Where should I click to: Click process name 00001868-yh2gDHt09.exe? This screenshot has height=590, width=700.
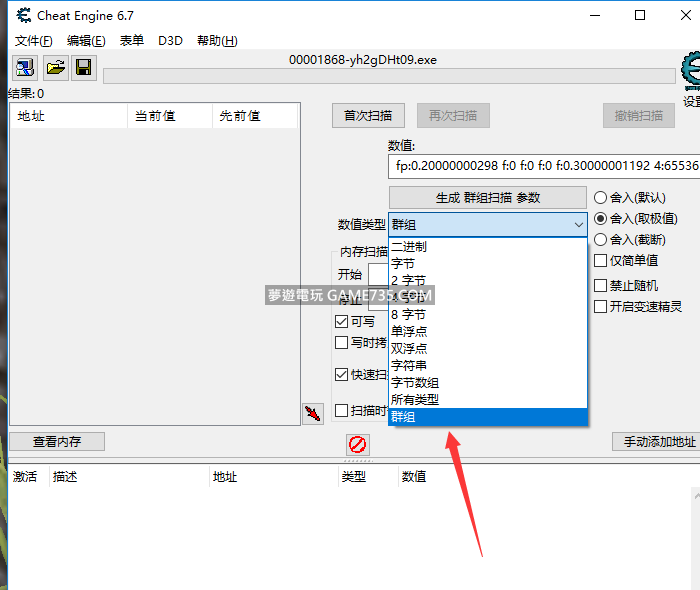point(363,60)
